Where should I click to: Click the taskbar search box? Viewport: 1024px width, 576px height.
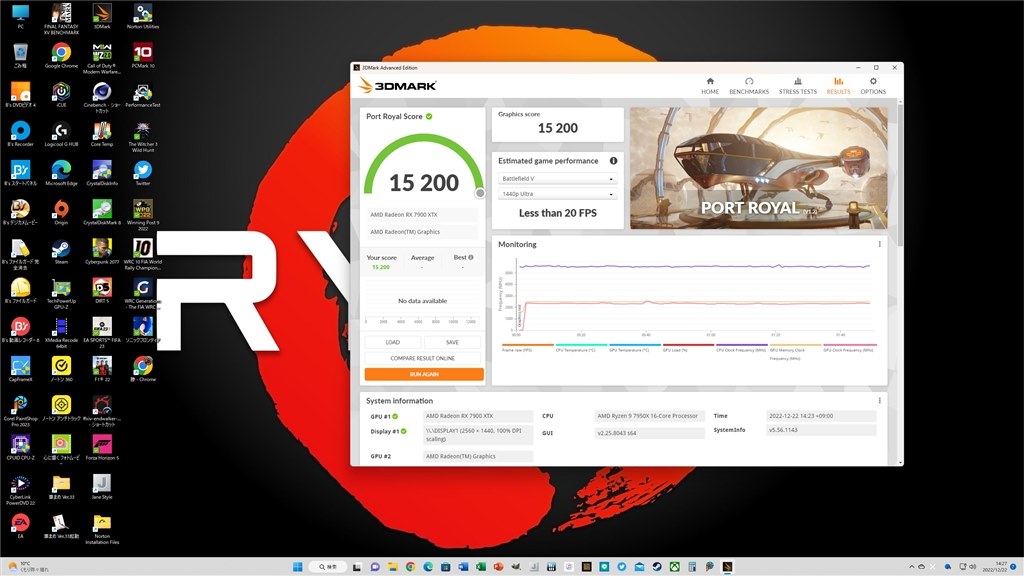328,566
